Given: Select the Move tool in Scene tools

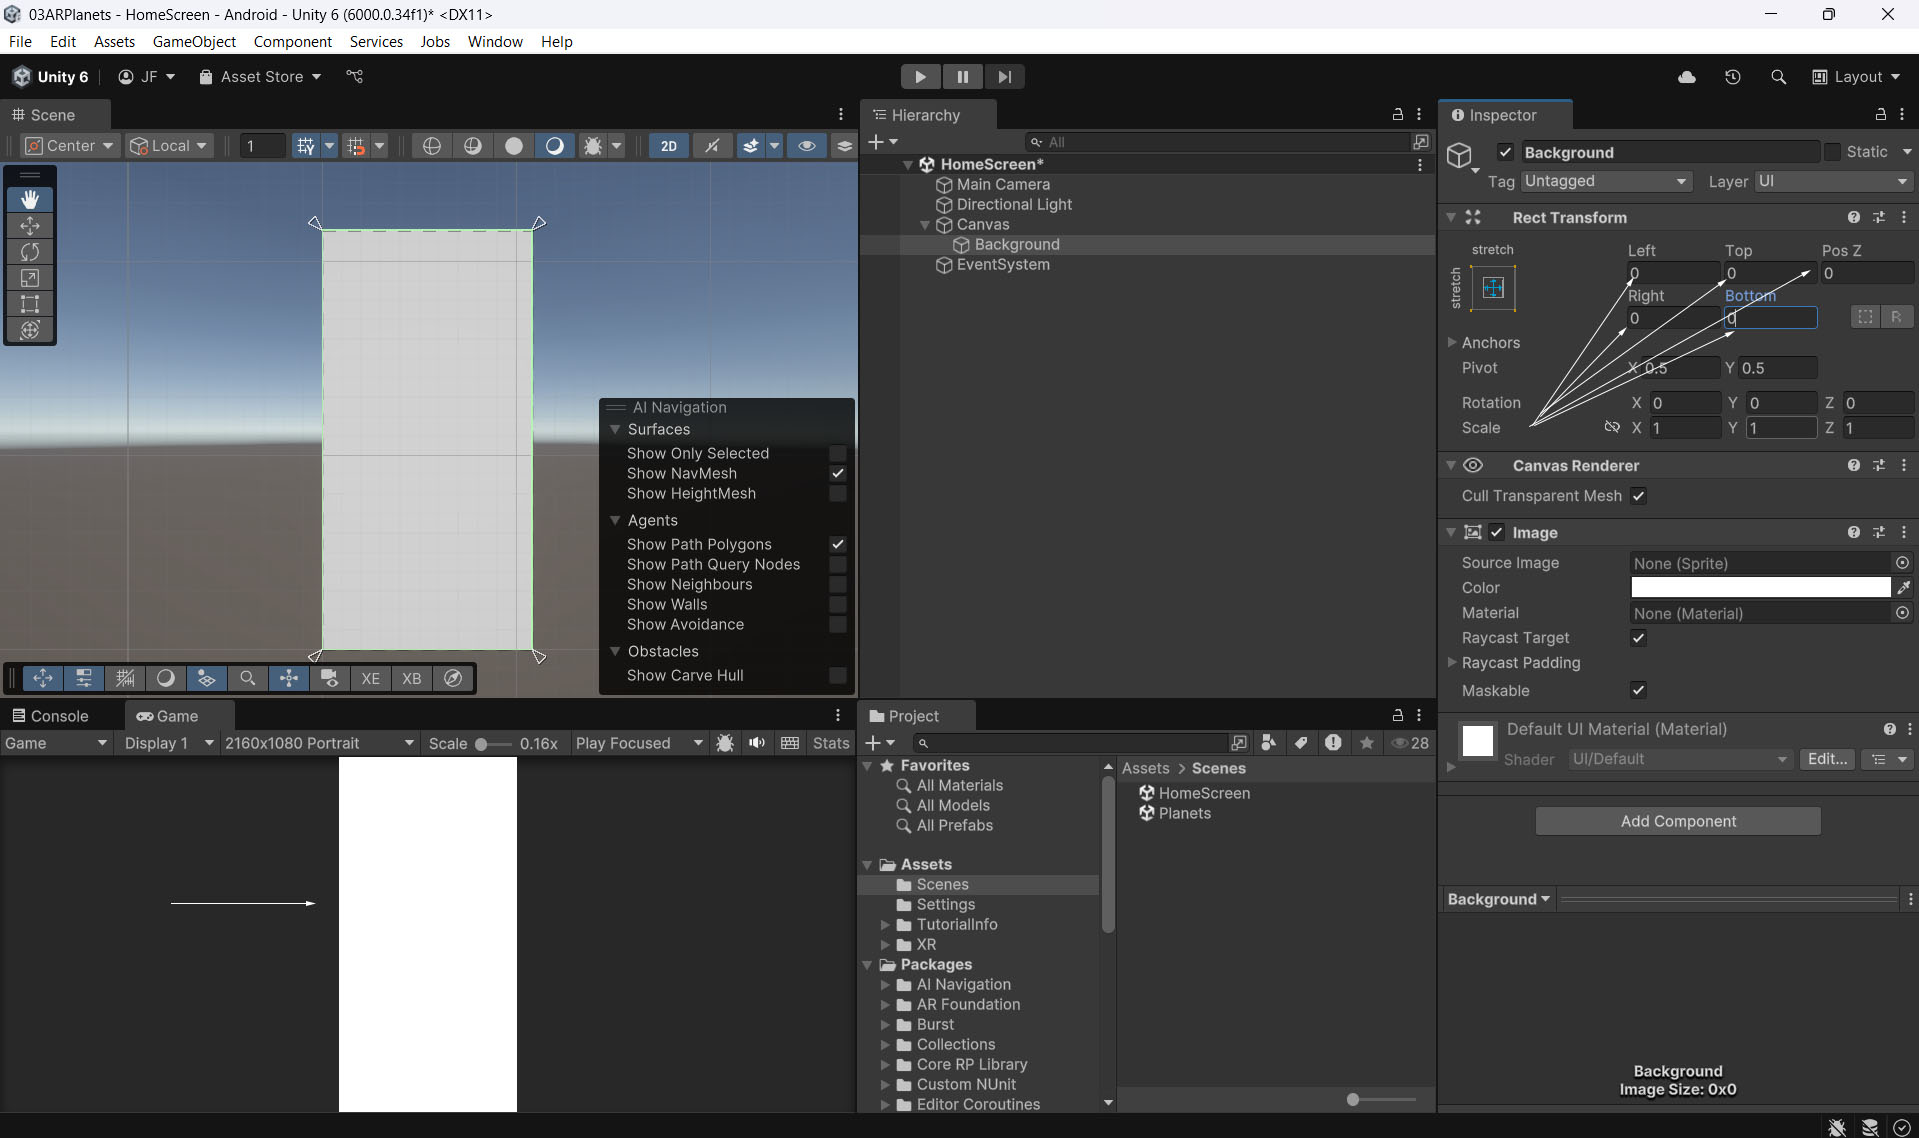Looking at the screenshot, I should point(30,226).
